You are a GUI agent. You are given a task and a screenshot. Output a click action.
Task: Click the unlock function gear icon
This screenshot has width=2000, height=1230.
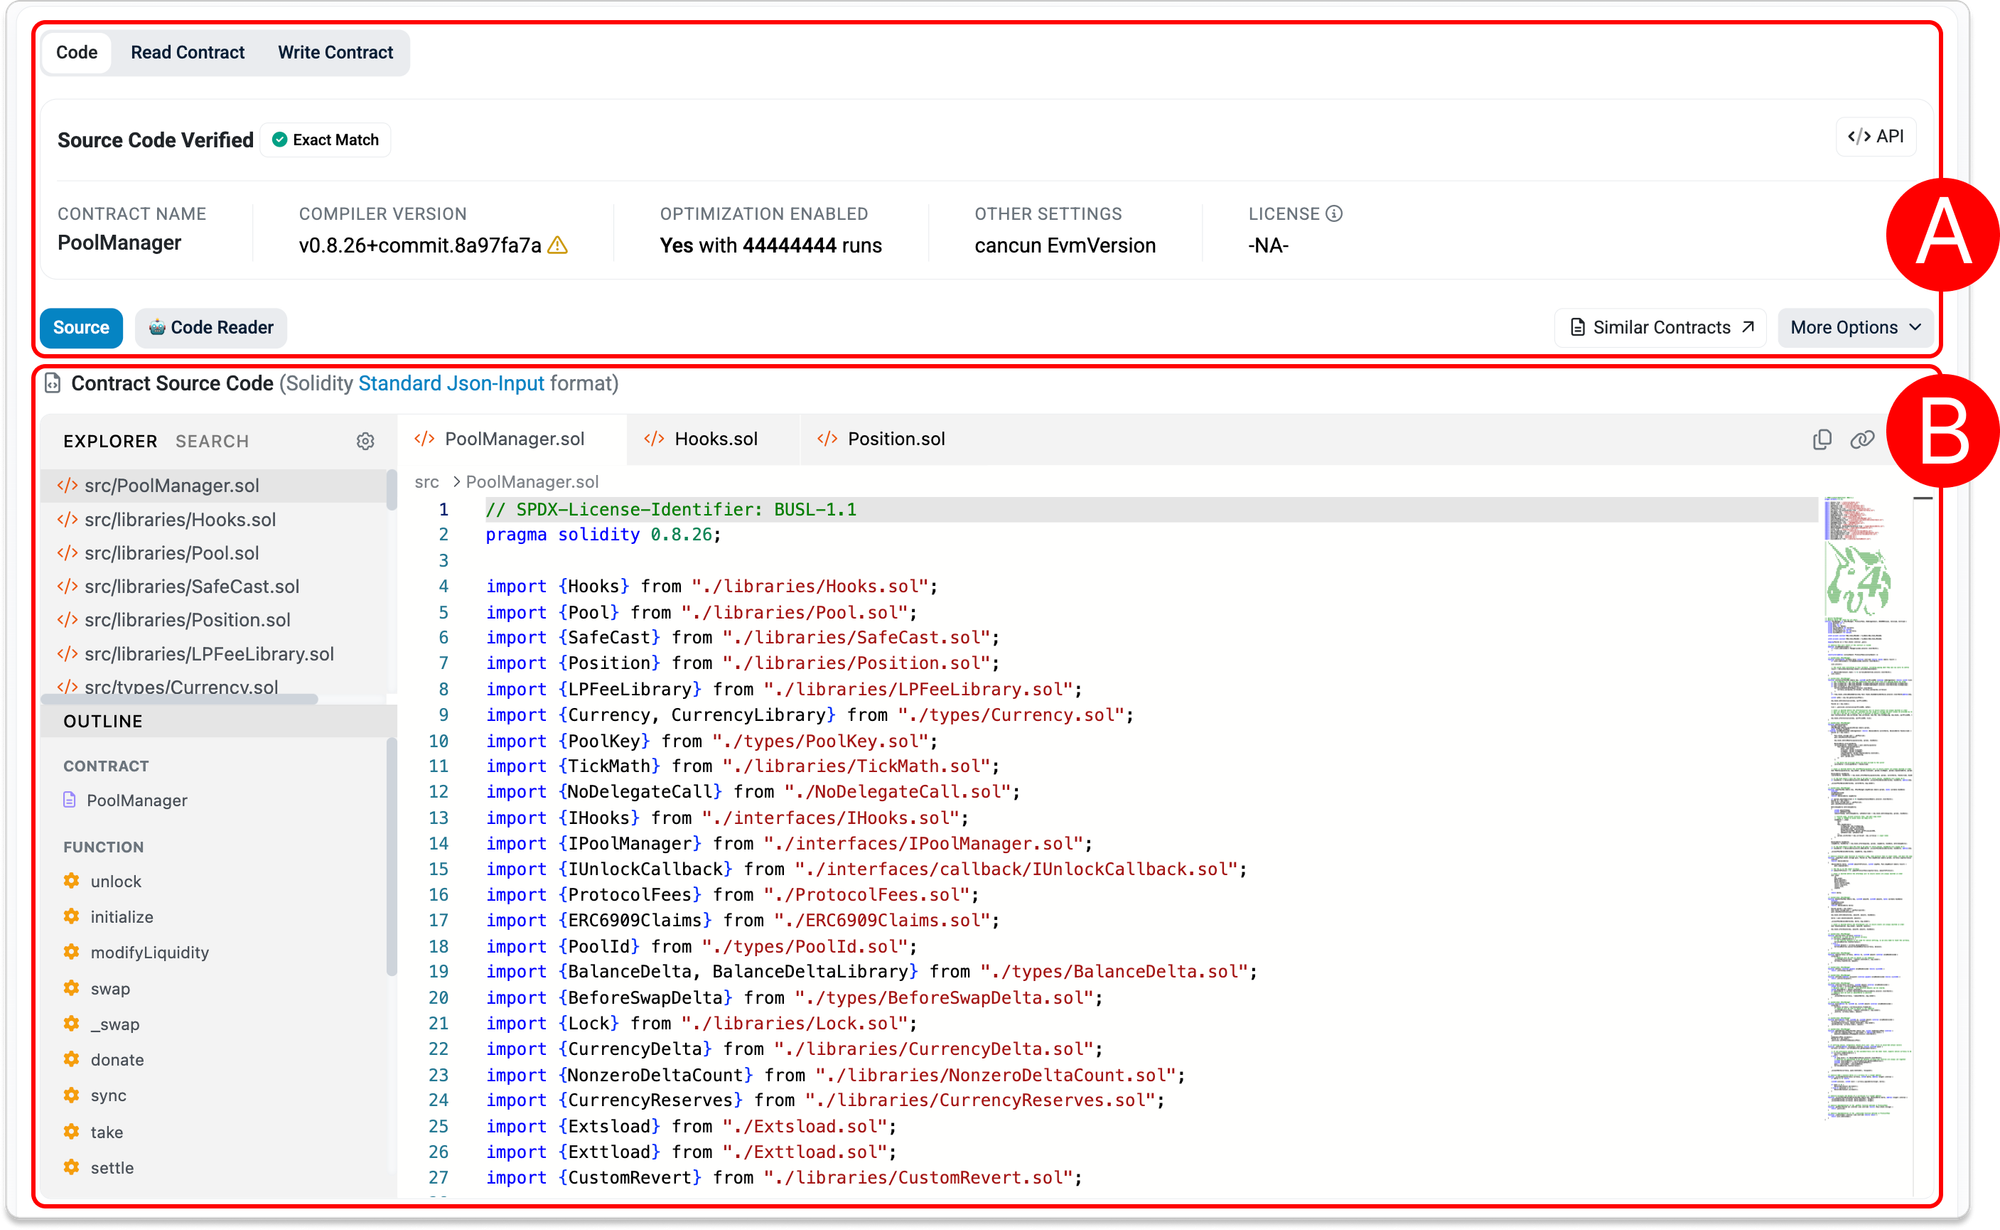point(71,881)
